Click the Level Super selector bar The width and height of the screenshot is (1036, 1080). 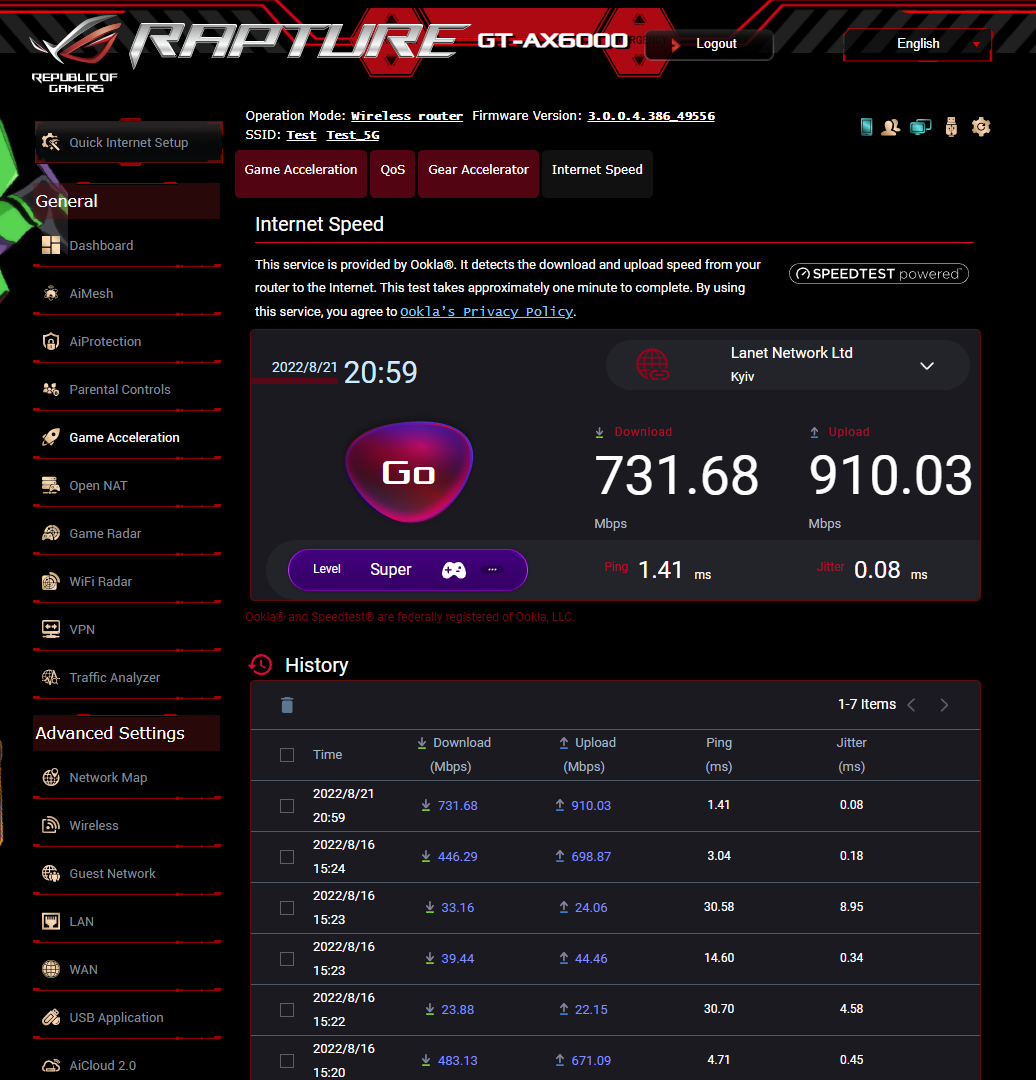408,570
